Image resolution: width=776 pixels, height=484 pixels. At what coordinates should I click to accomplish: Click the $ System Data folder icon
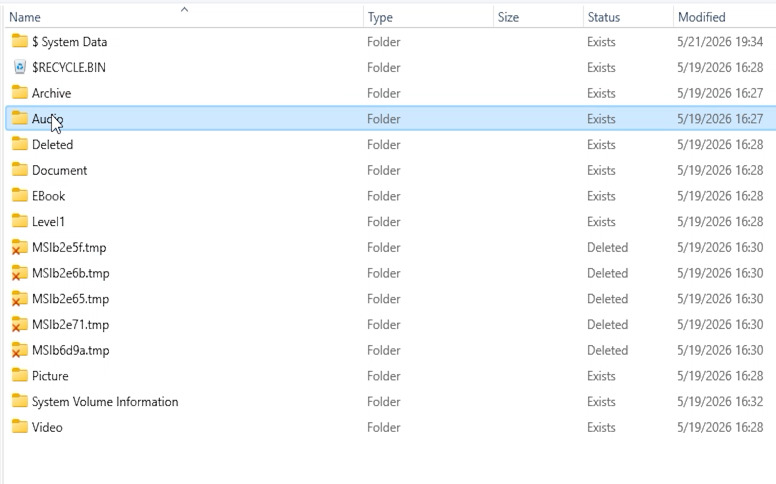point(19,41)
